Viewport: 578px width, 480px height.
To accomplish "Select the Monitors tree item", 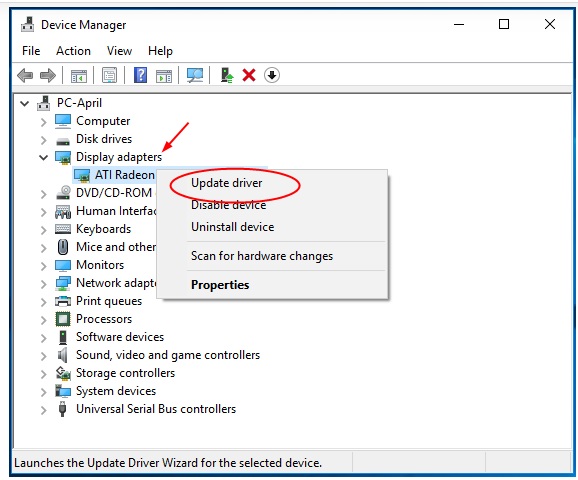I will click(x=100, y=265).
